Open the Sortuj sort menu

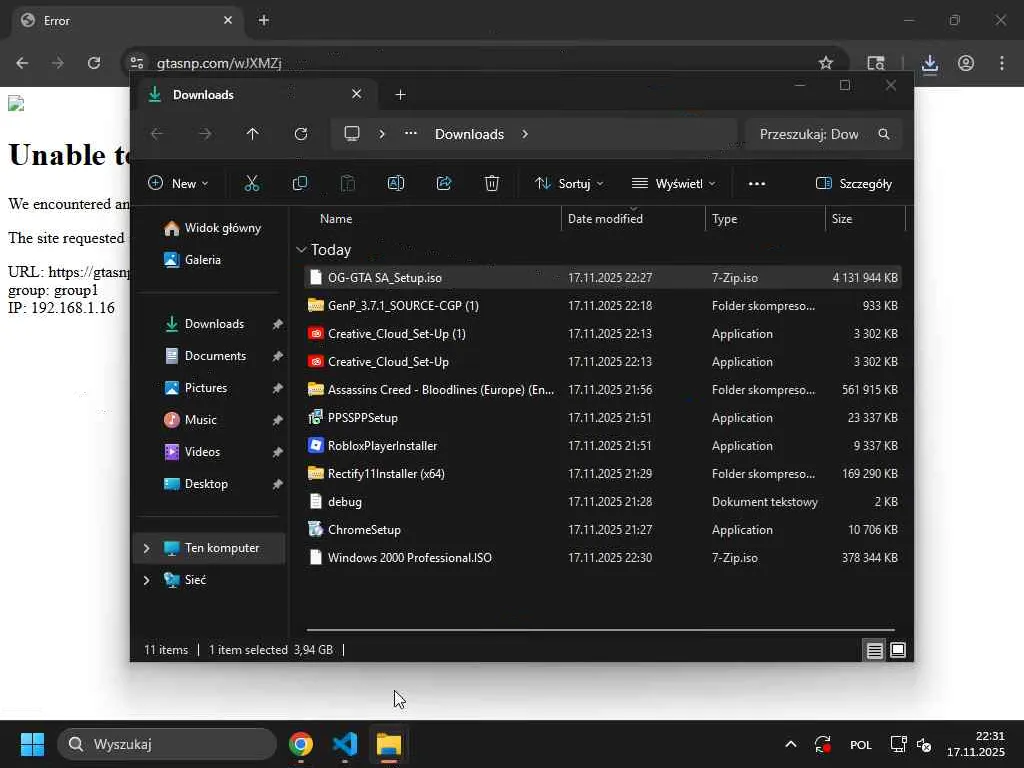coord(569,183)
